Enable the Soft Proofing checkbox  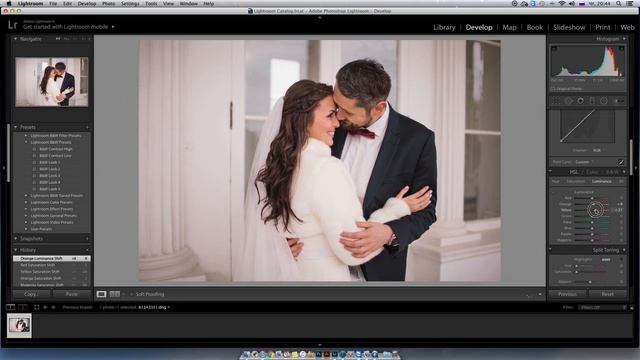coord(131,294)
